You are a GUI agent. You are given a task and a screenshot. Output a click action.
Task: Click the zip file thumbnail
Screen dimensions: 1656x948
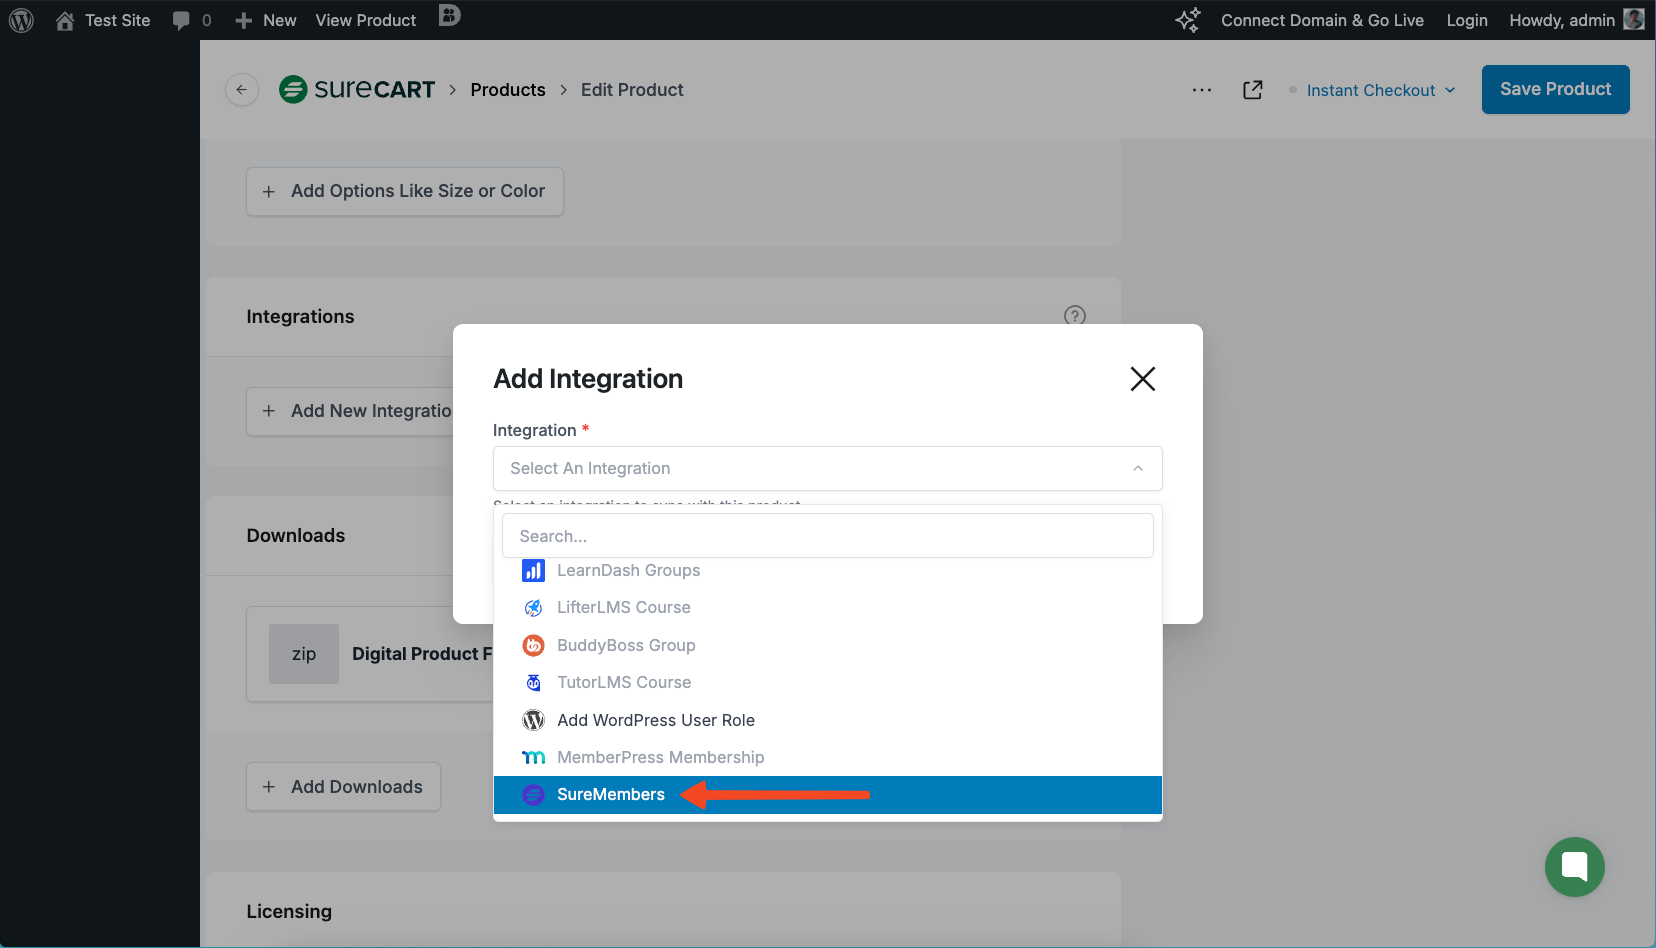(304, 654)
